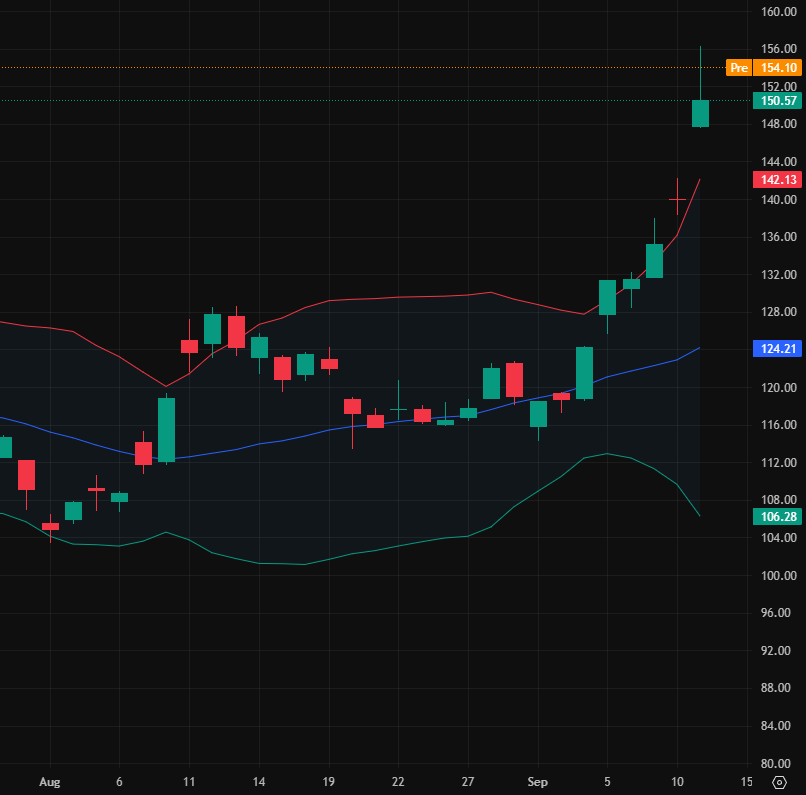
Task: Click the 11 date label on time axis
Action: point(189,782)
